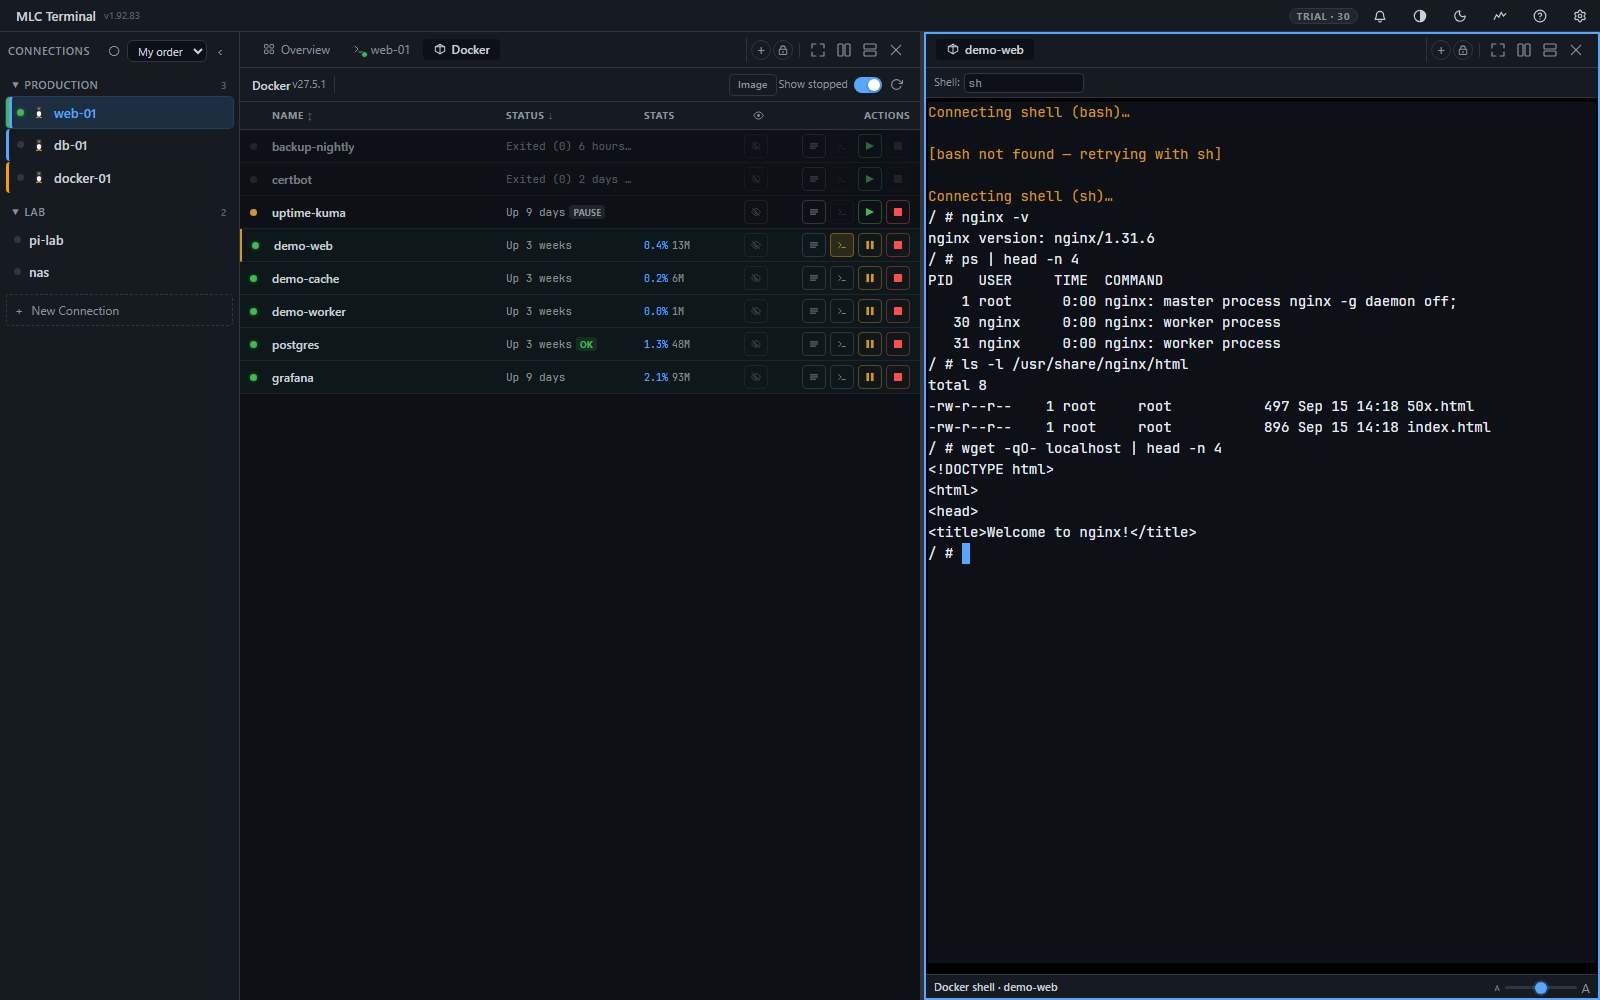
Task: Click New Connection button
Action: pyautogui.click(x=119, y=311)
